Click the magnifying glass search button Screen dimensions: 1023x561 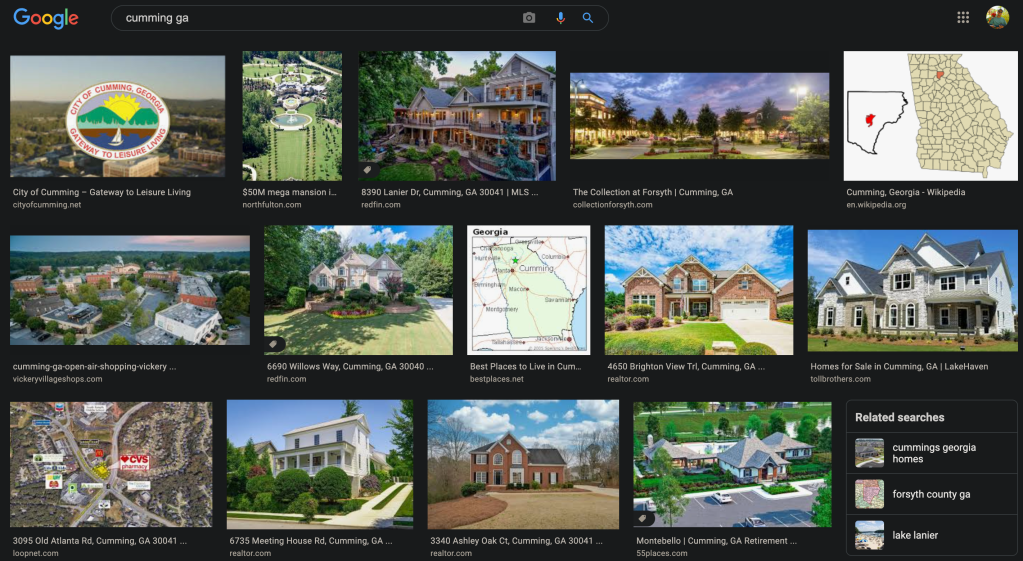588,18
